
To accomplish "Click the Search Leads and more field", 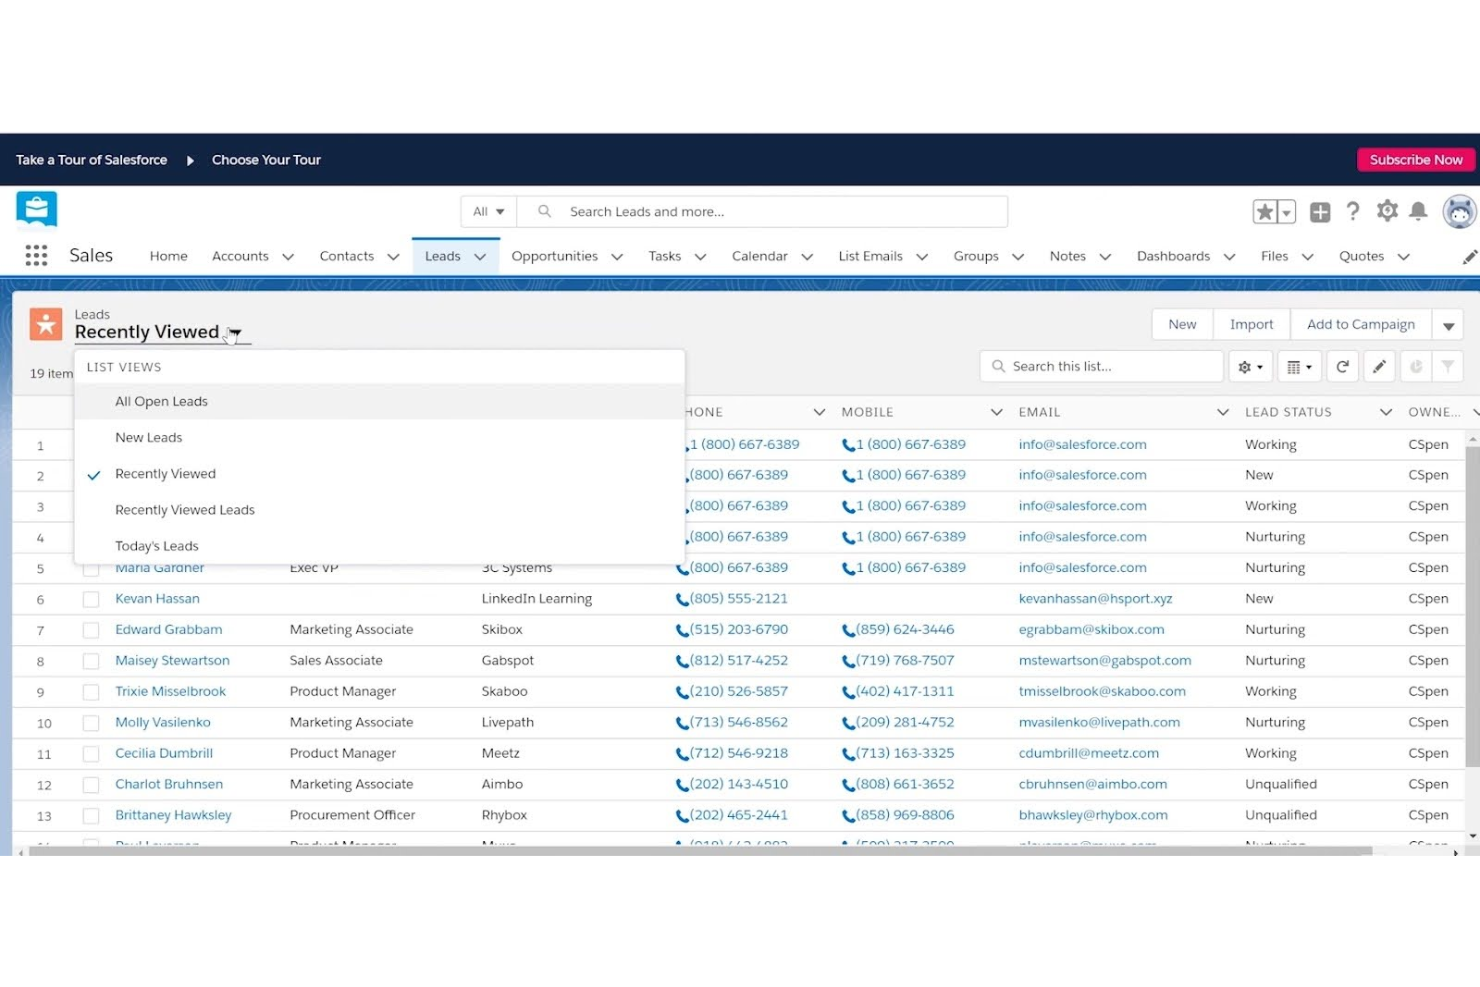I will [x=763, y=211].
